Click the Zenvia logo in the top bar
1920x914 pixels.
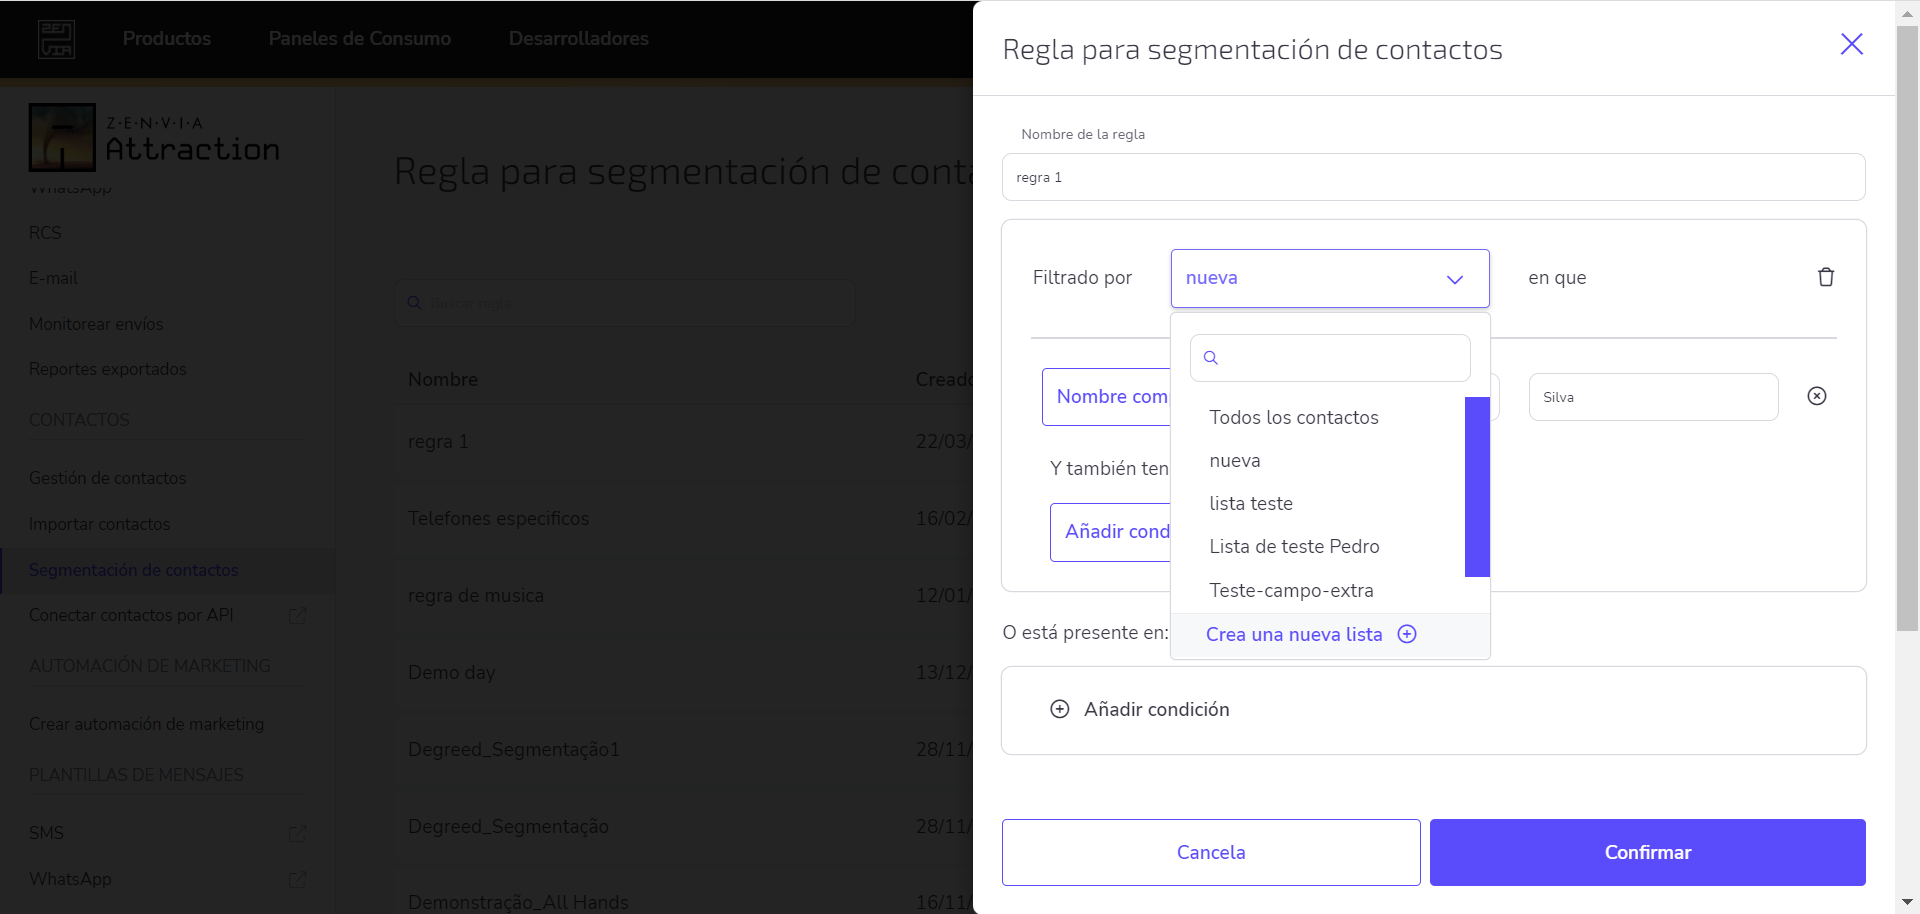56,38
